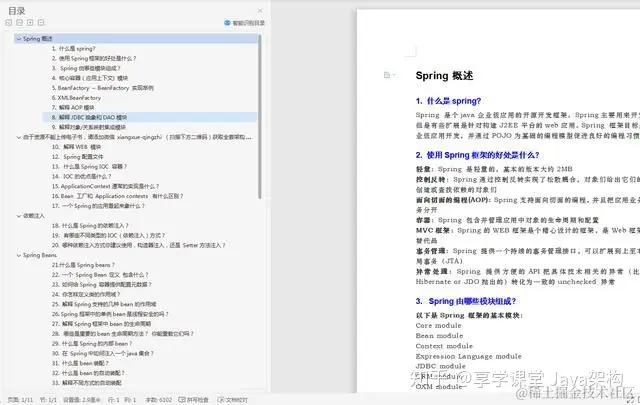The width and height of the screenshot is (640, 405).
Task: Collapse the section starting 由于资源不能上传电子书
Action: tap(18, 137)
